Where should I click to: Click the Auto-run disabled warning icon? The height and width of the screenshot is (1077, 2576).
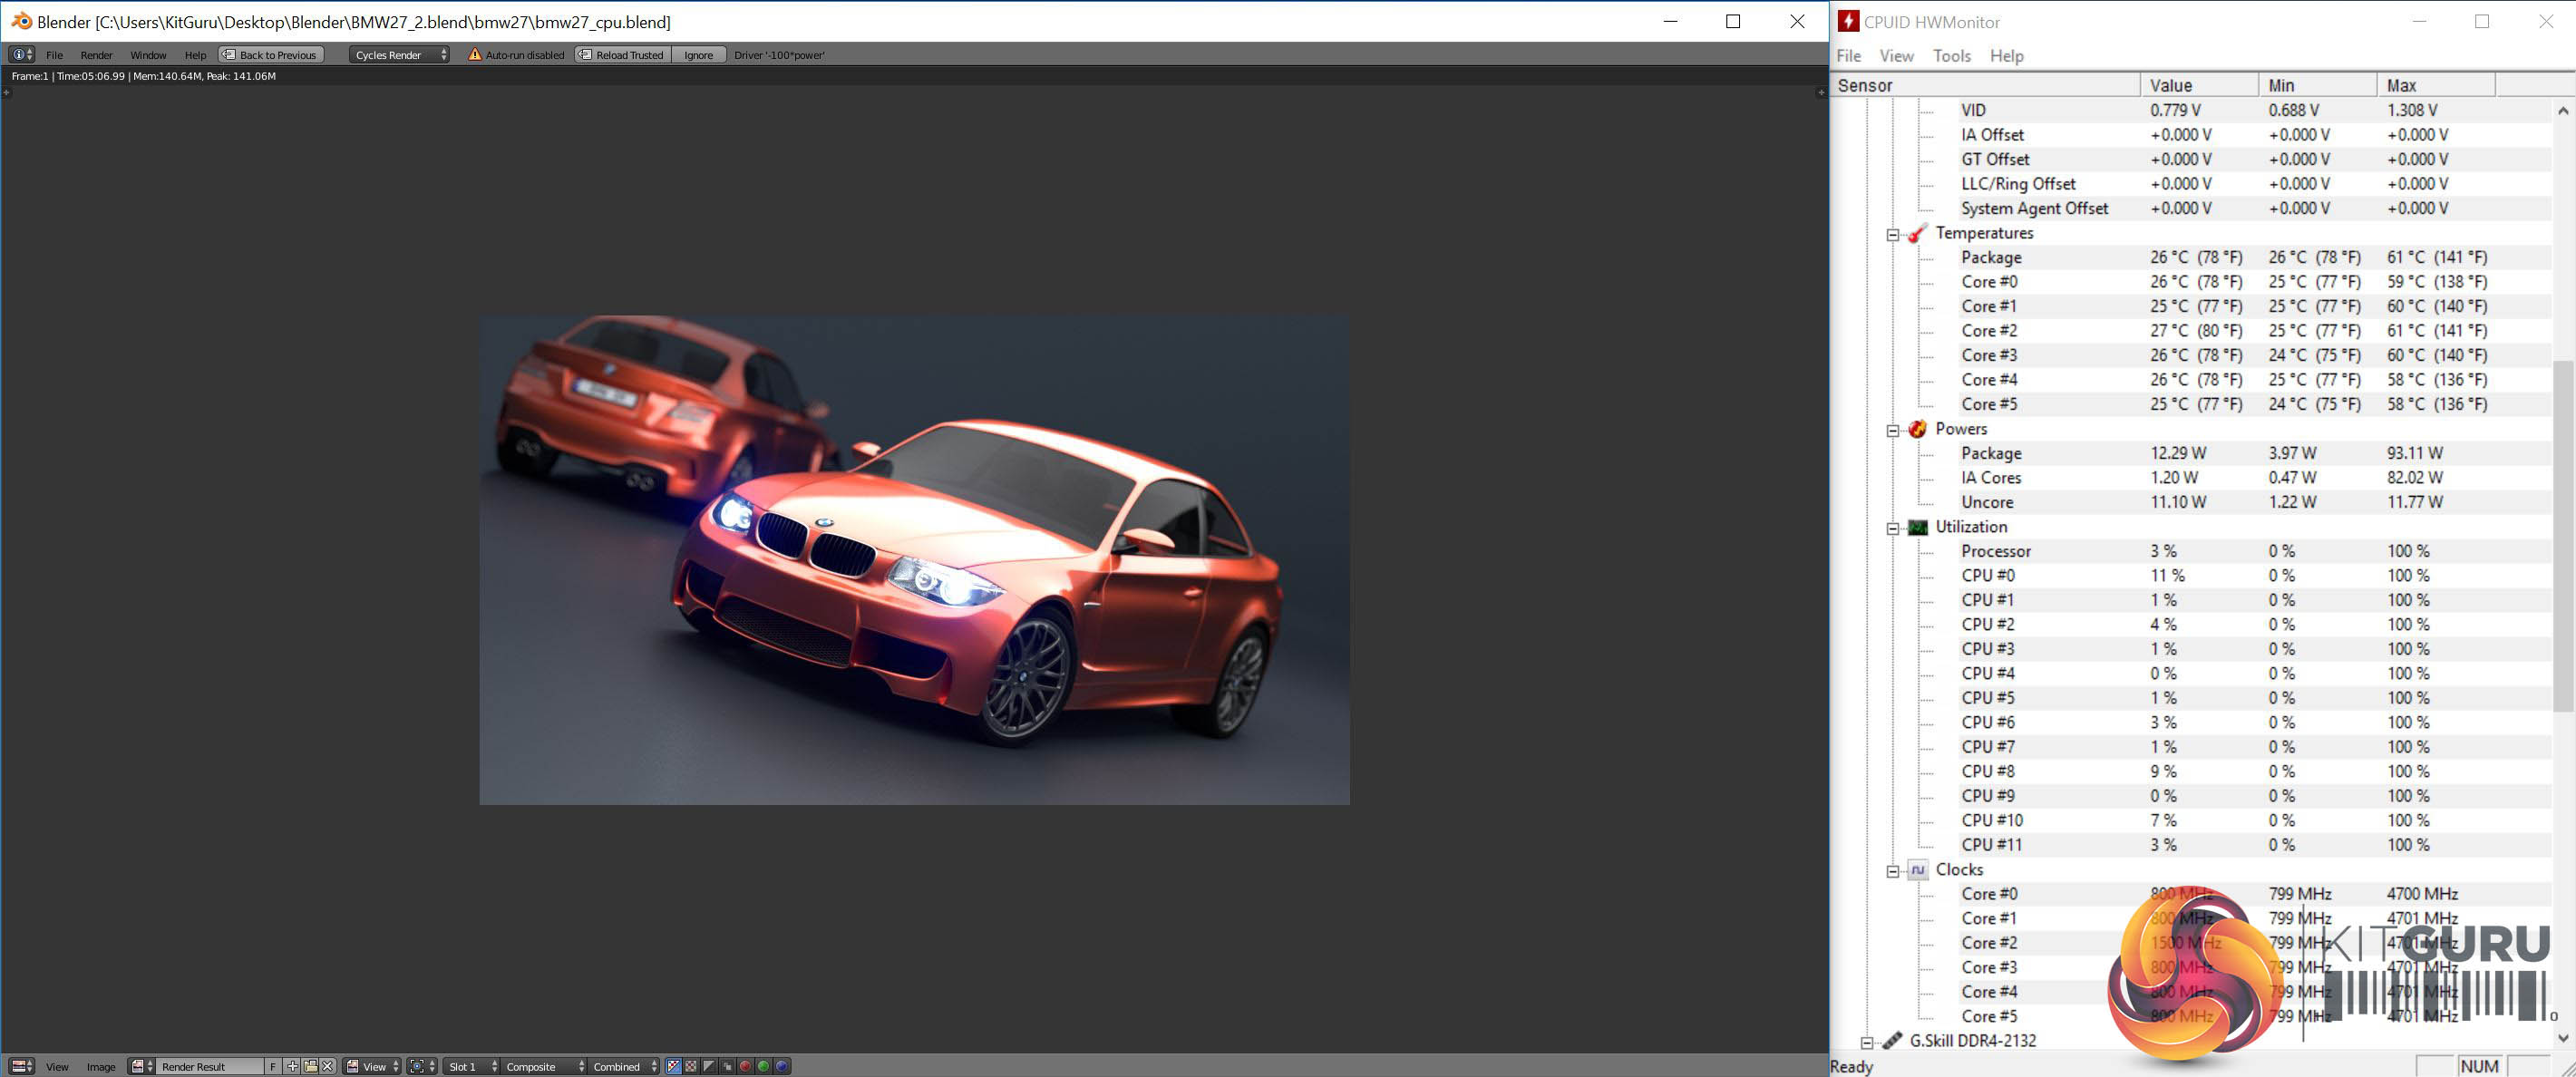point(475,55)
